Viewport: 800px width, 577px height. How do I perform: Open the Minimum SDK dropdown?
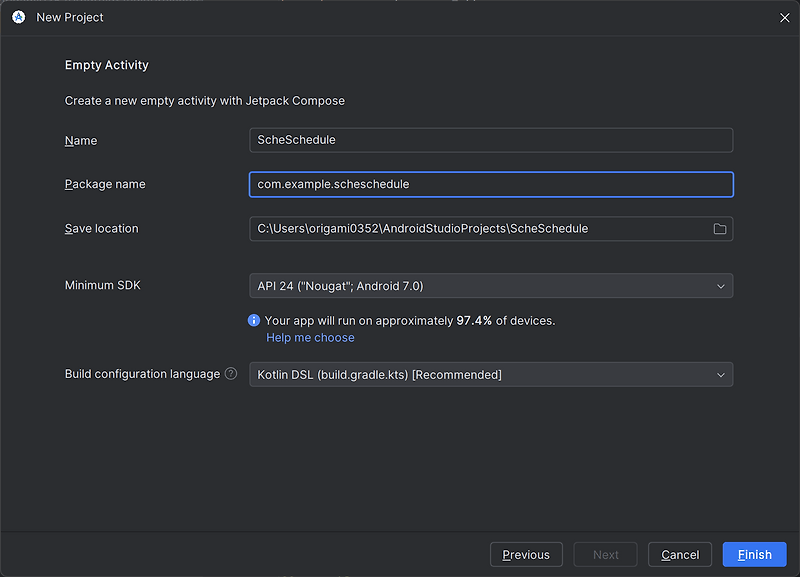click(x=491, y=285)
